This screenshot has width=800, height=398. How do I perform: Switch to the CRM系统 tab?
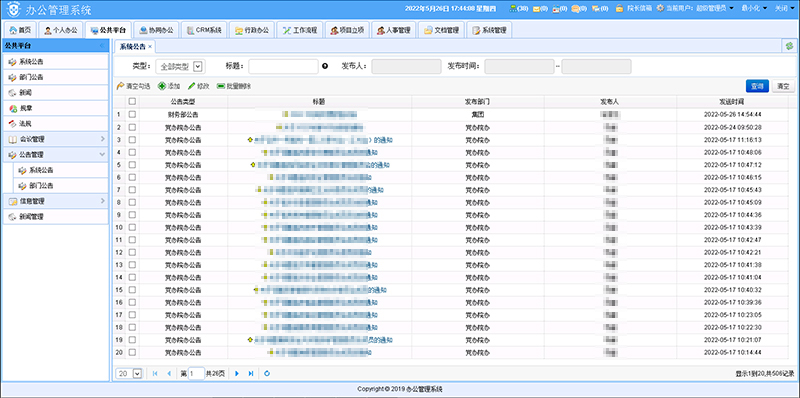coord(204,30)
